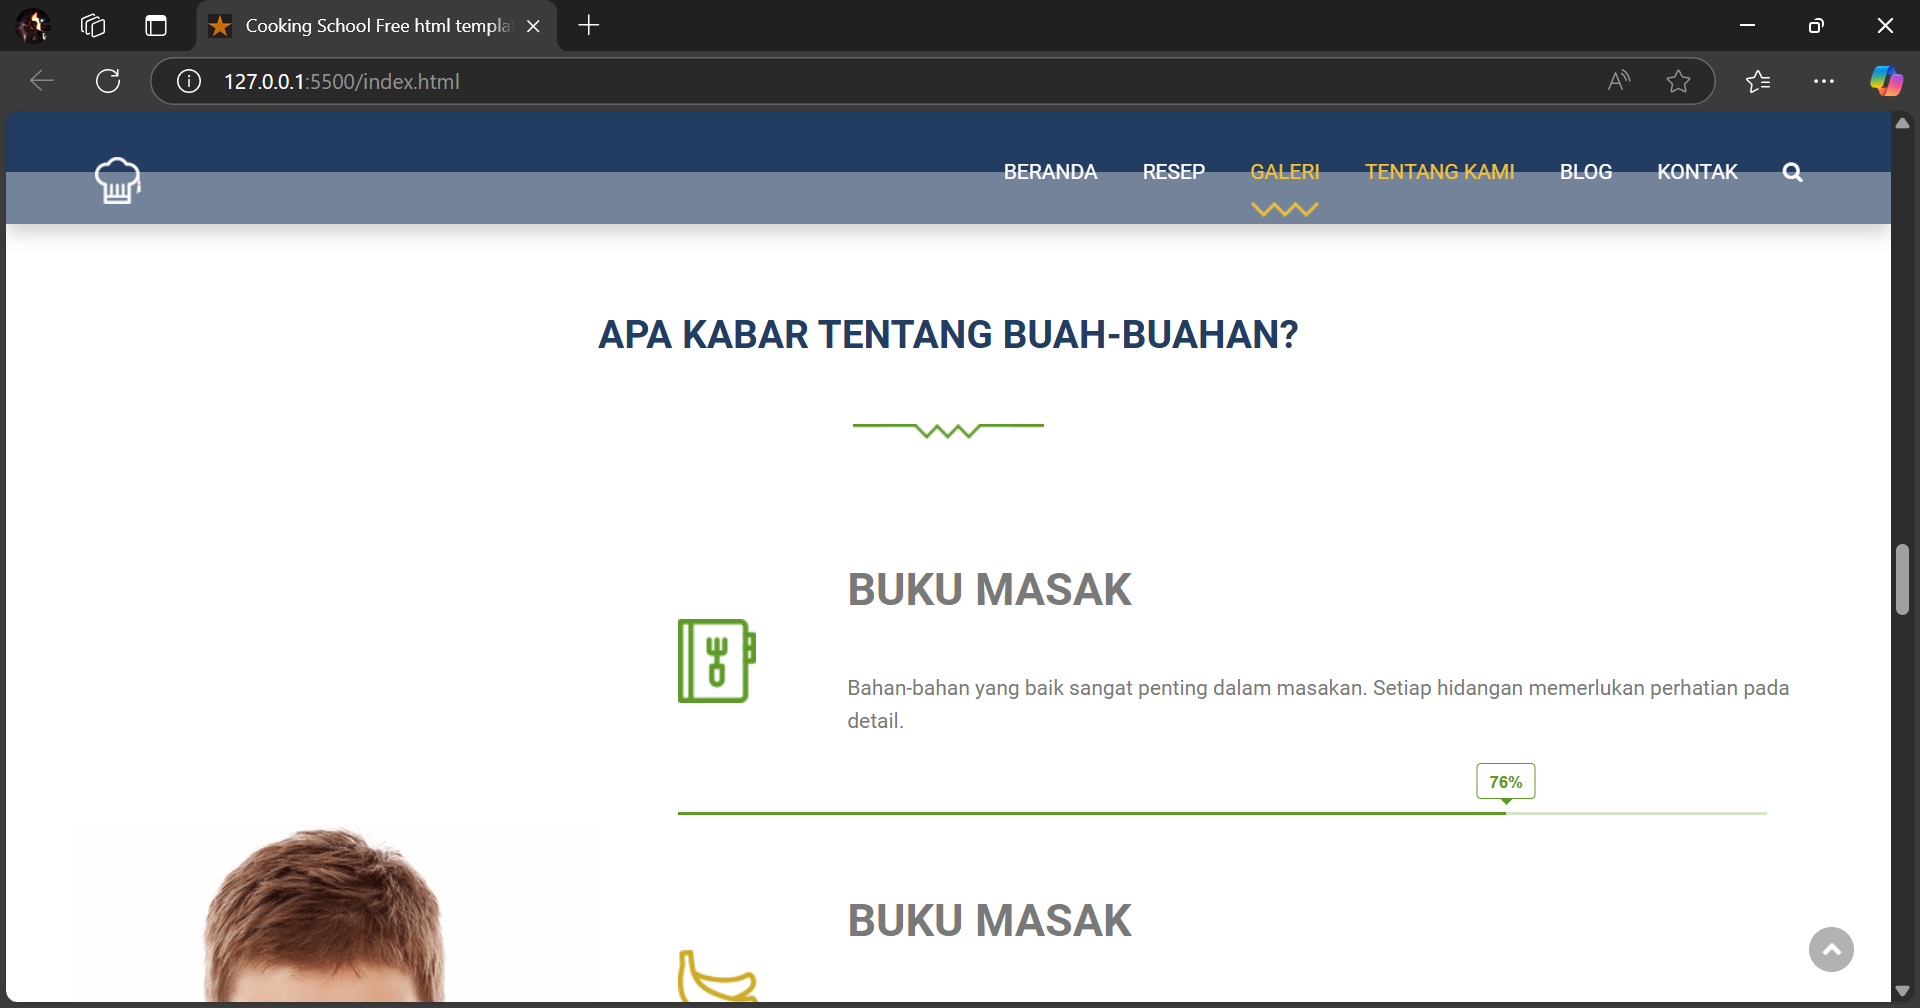The width and height of the screenshot is (1920, 1008).
Task: Go to the BERANDA menu item
Action: tap(1050, 172)
